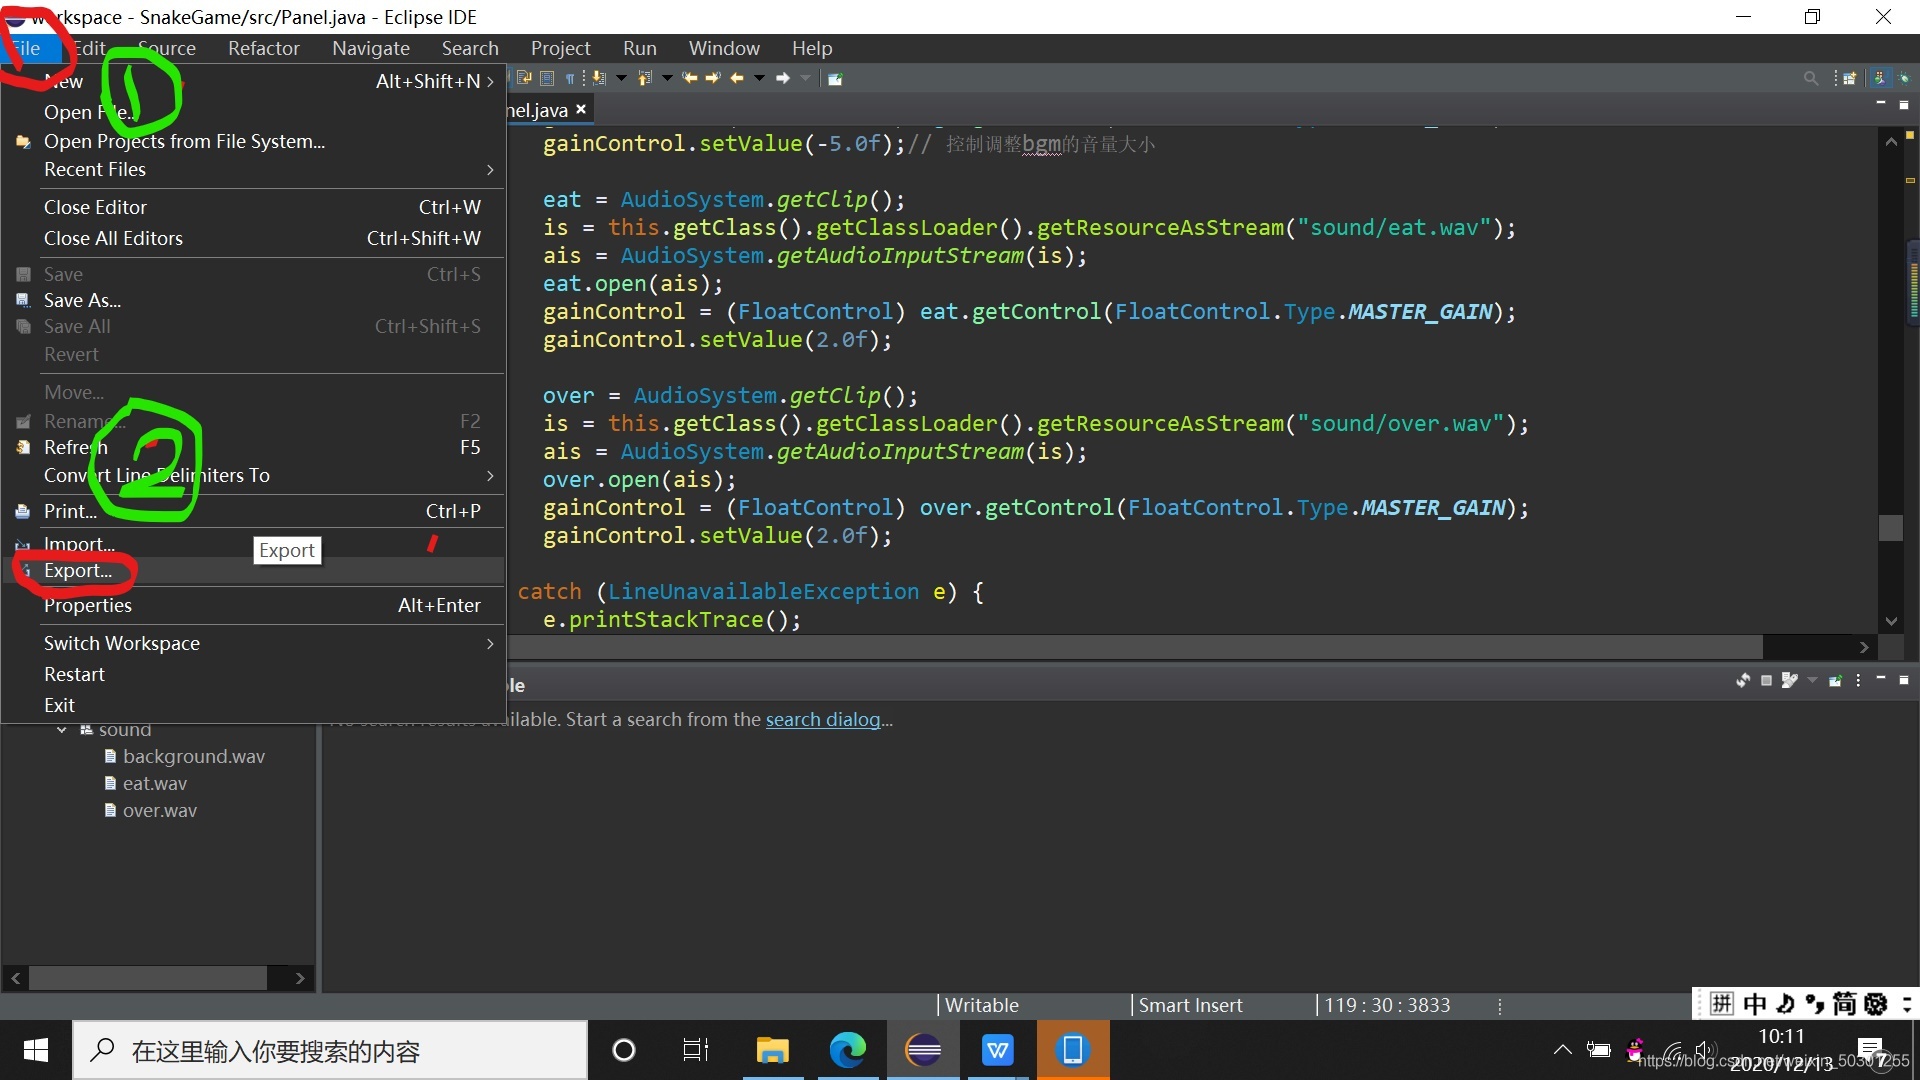Click the Next Annotation toolbar icon
This screenshot has width=1920, height=1080.
tap(599, 78)
